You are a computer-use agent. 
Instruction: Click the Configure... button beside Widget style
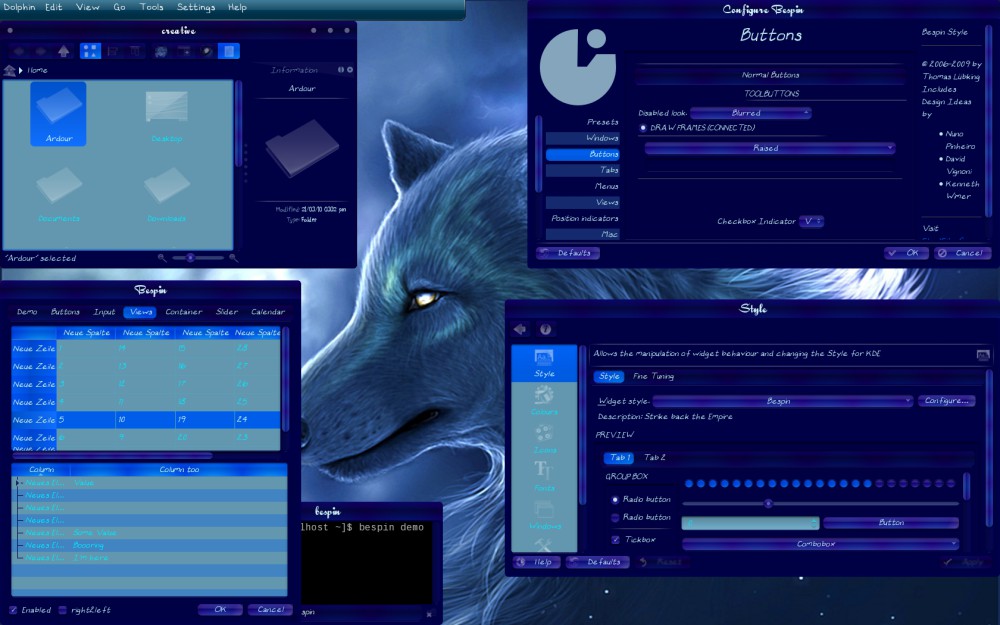click(946, 401)
